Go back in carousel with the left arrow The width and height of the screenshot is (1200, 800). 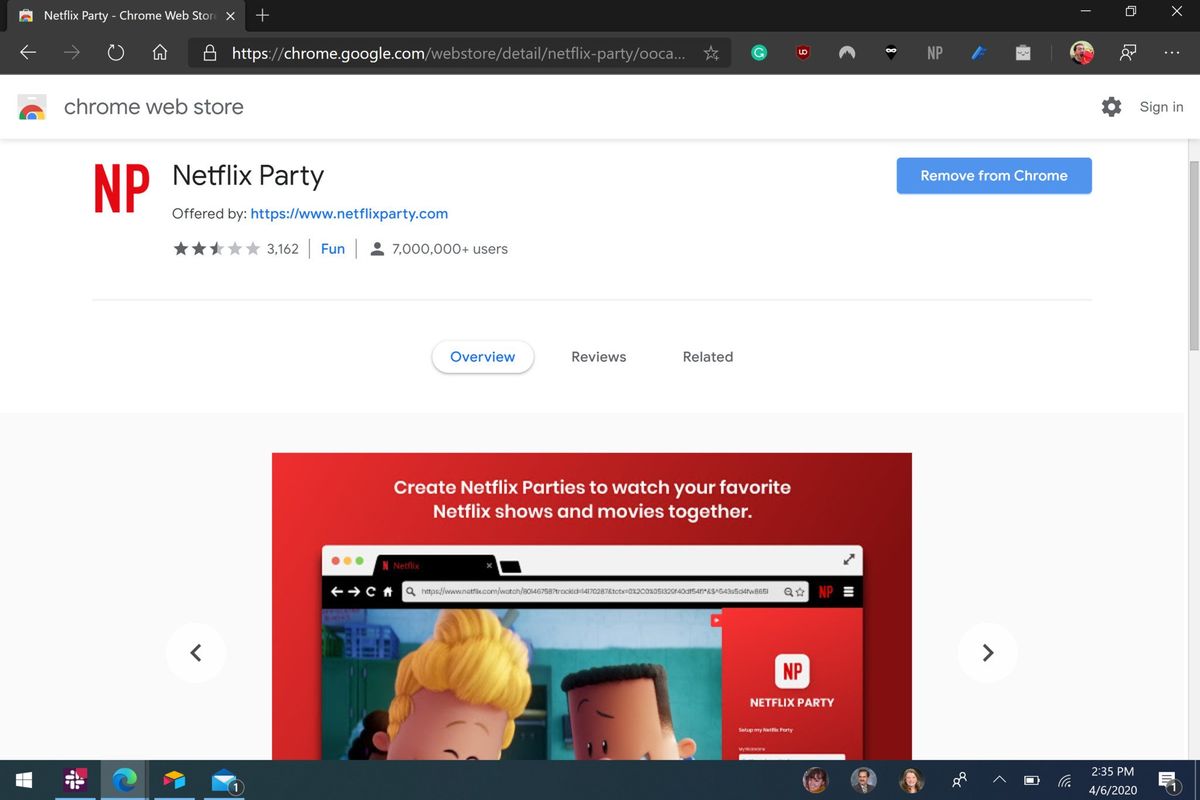pos(196,652)
